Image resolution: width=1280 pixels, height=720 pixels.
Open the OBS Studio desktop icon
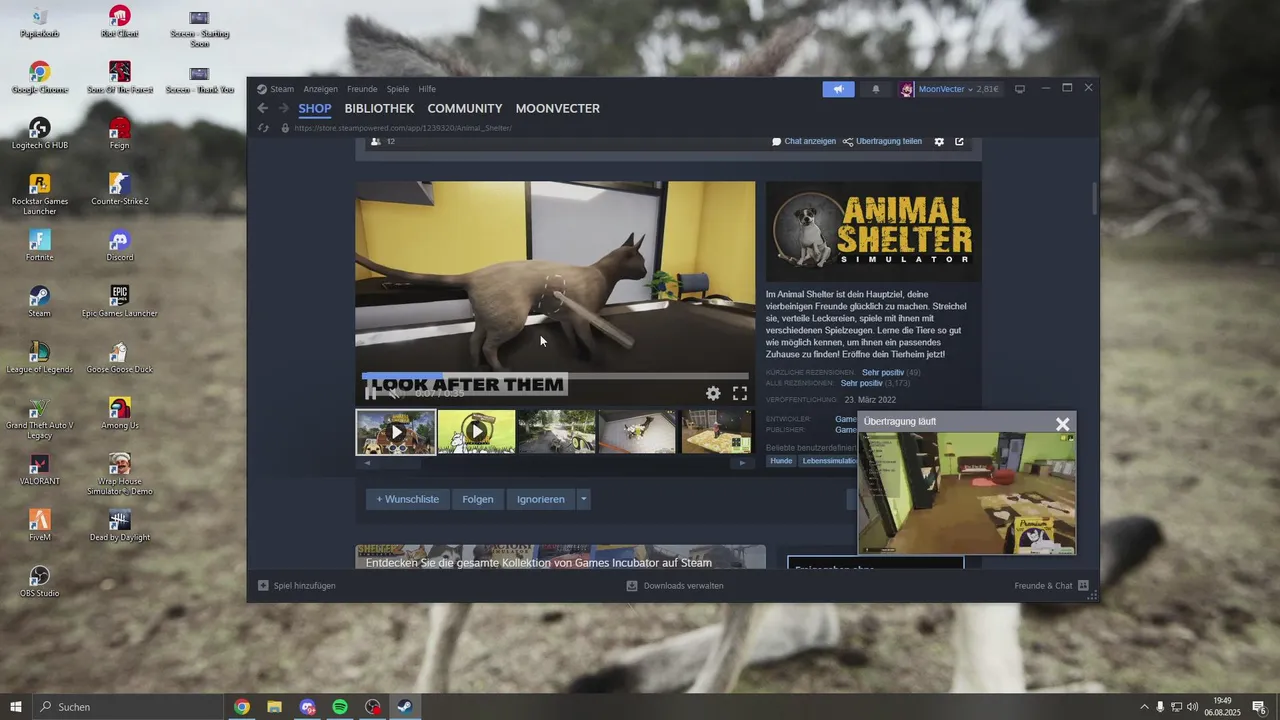tap(39, 582)
